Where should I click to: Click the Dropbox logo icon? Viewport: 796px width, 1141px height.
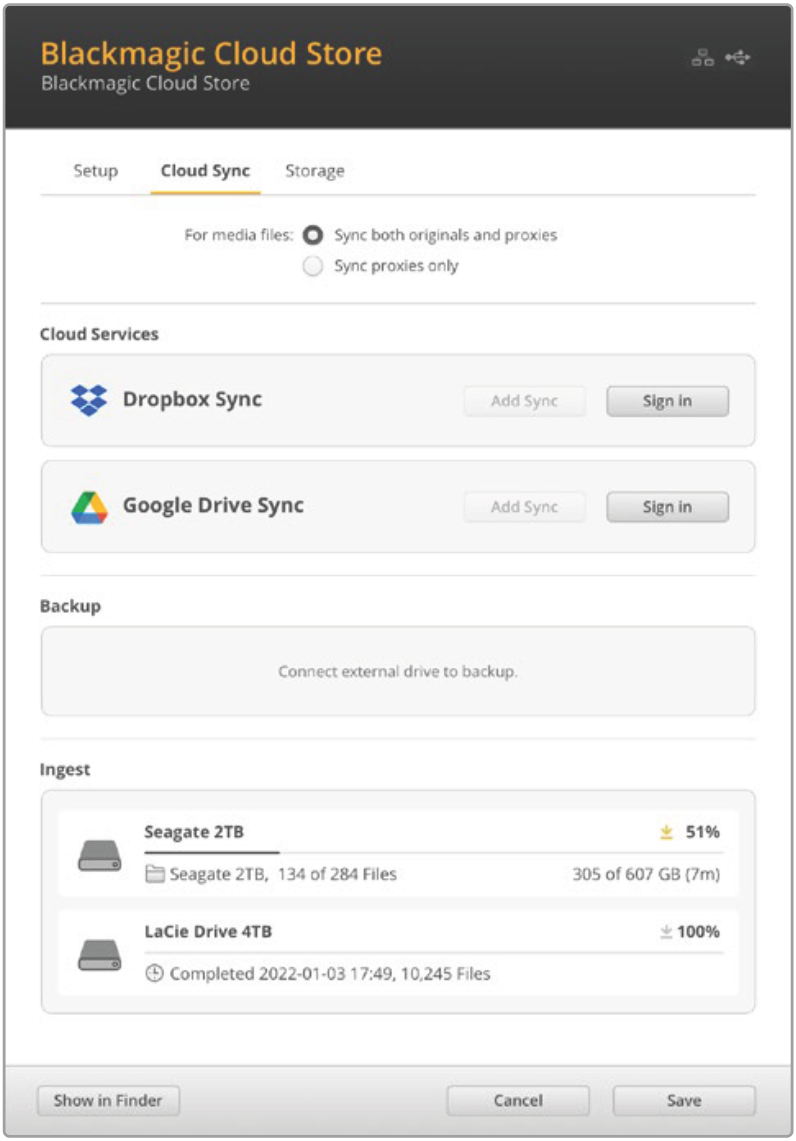click(89, 400)
